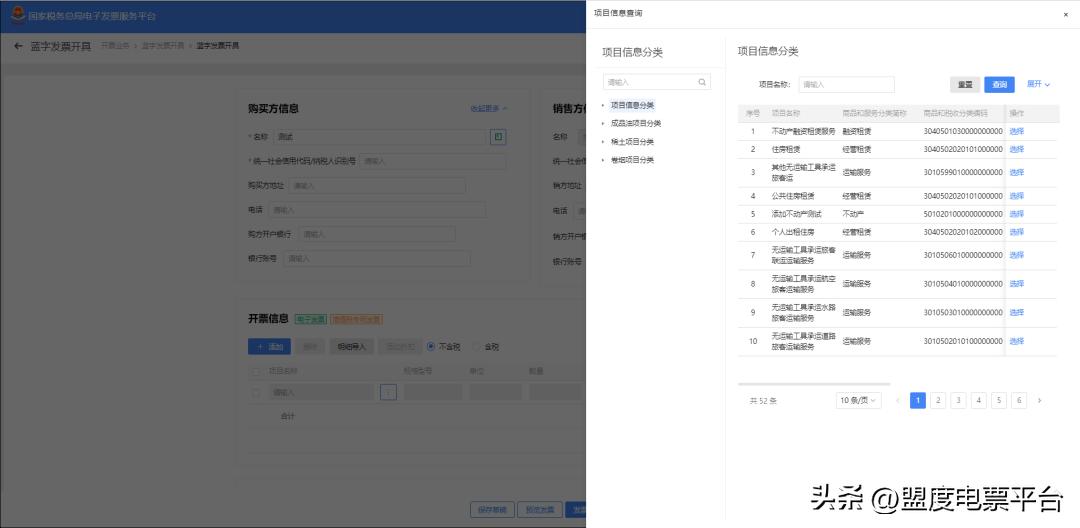Go to page 1 of results
The height and width of the screenshot is (528, 1080).
point(917,401)
